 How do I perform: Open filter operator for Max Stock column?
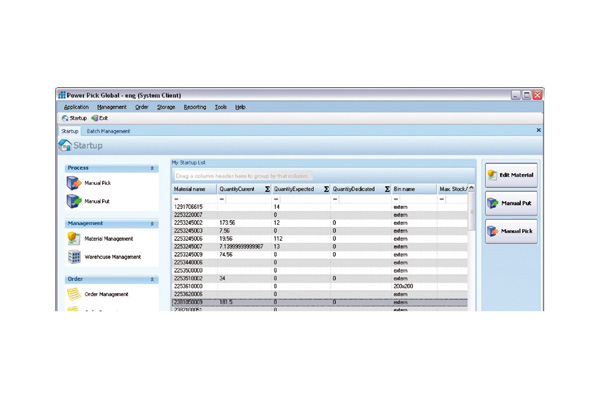pos(442,199)
